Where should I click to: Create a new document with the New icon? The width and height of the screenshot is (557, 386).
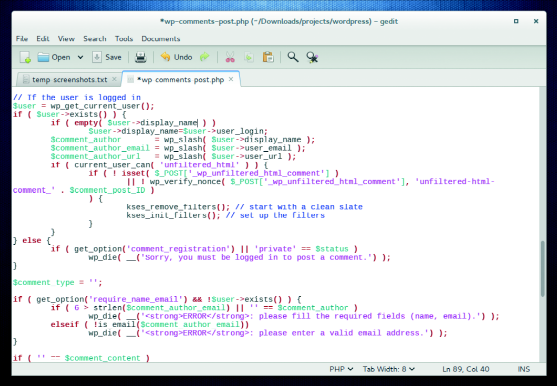[25, 57]
